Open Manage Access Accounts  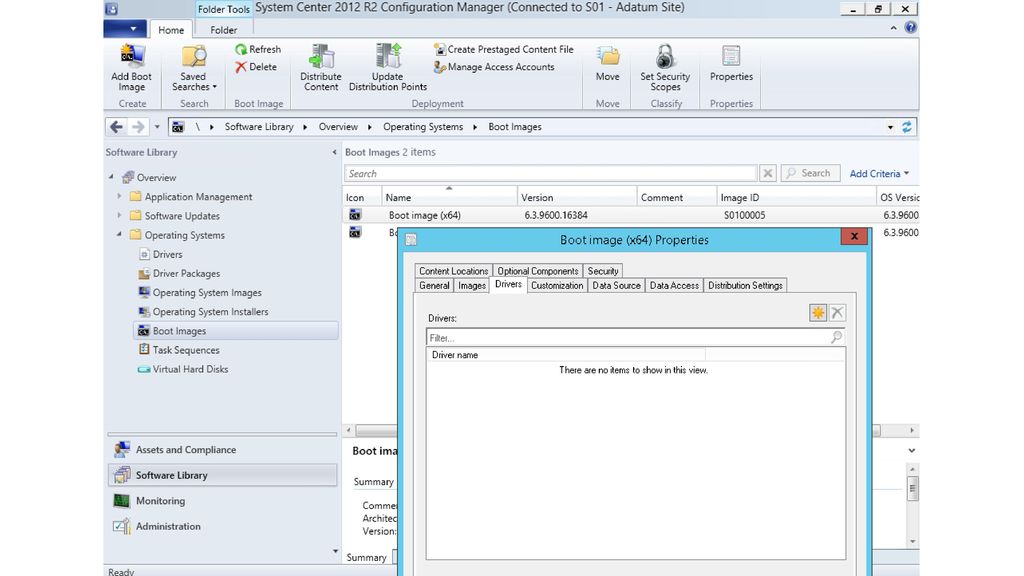point(494,67)
